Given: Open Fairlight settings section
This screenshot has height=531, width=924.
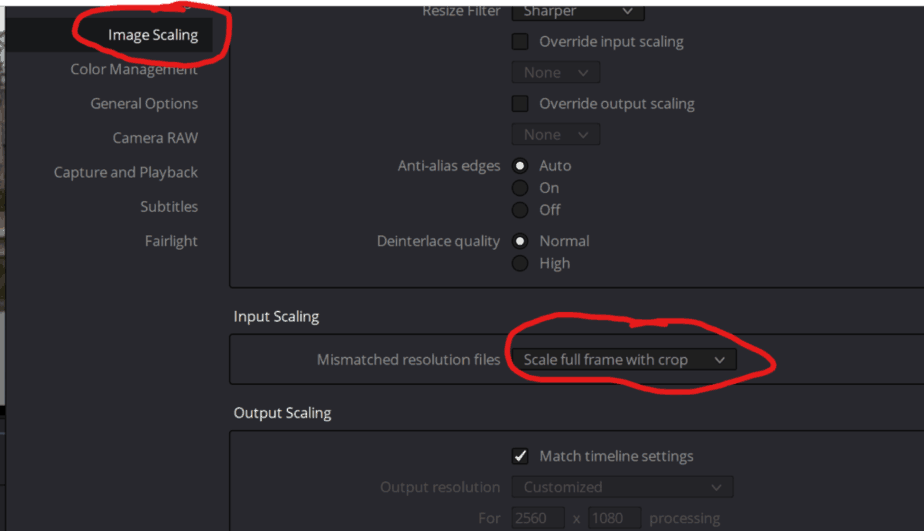Looking at the screenshot, I should pyautogui.click(x=171, y=241).
